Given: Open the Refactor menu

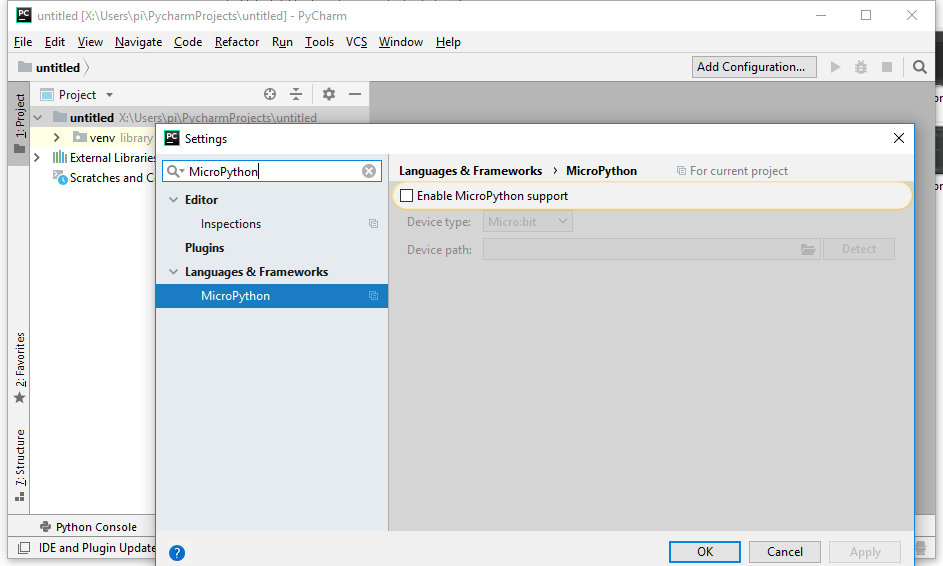Looking at the screenshot, I should coord(237,42).
